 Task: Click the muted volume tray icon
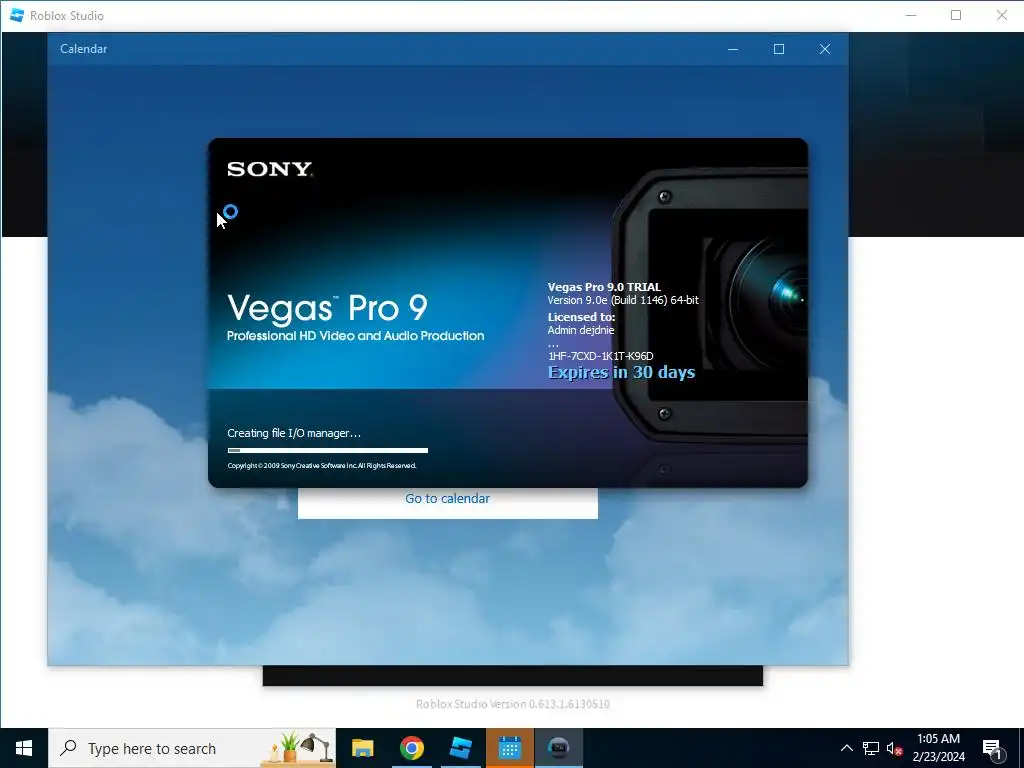tap(894, 748)
